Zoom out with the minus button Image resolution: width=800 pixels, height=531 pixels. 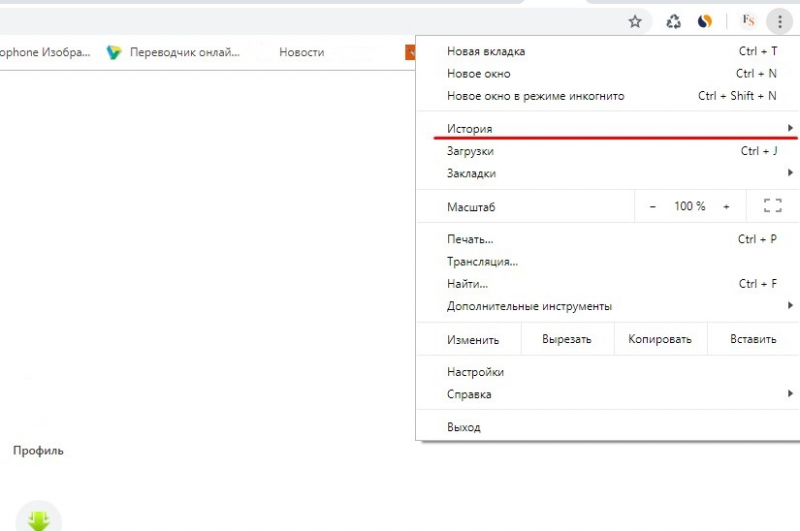click(653, 206)
